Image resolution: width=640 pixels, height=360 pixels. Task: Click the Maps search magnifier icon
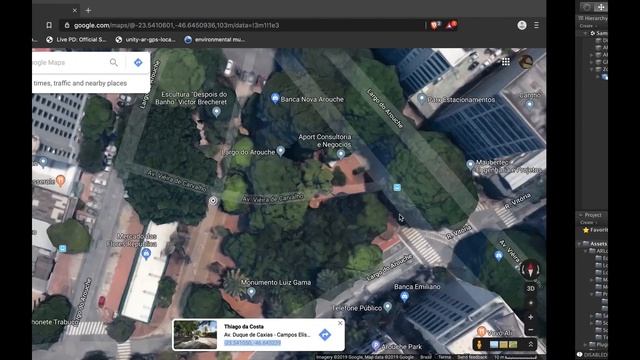point(114,62)
